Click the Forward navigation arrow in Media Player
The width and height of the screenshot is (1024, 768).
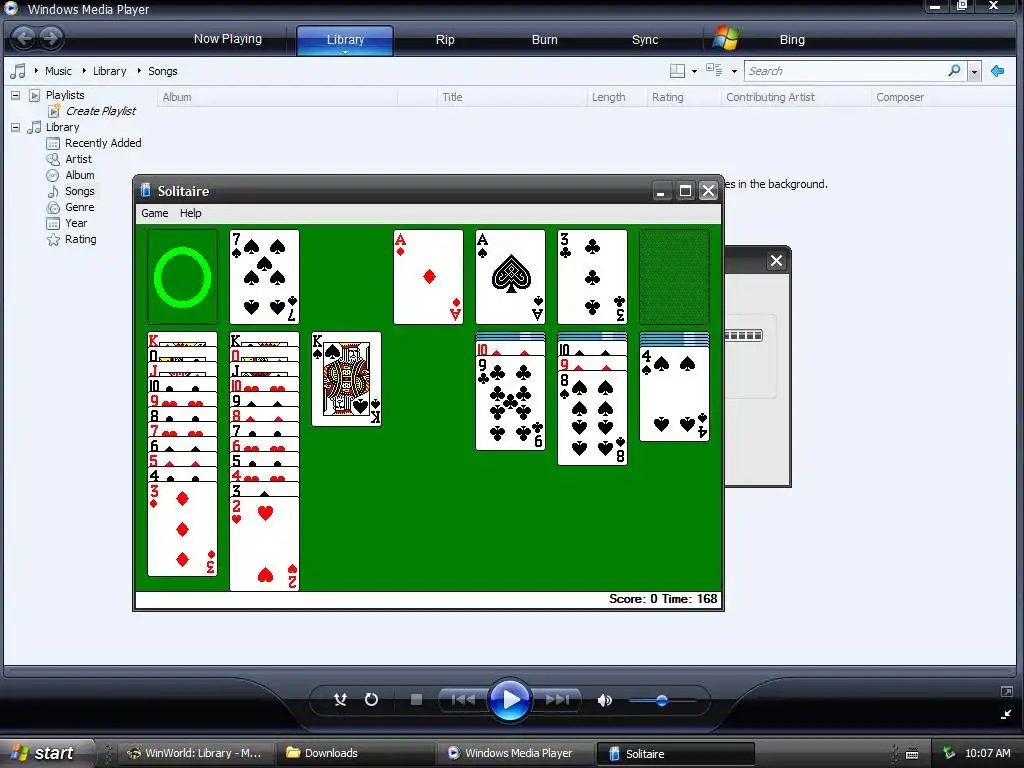[x=51, y=38]
